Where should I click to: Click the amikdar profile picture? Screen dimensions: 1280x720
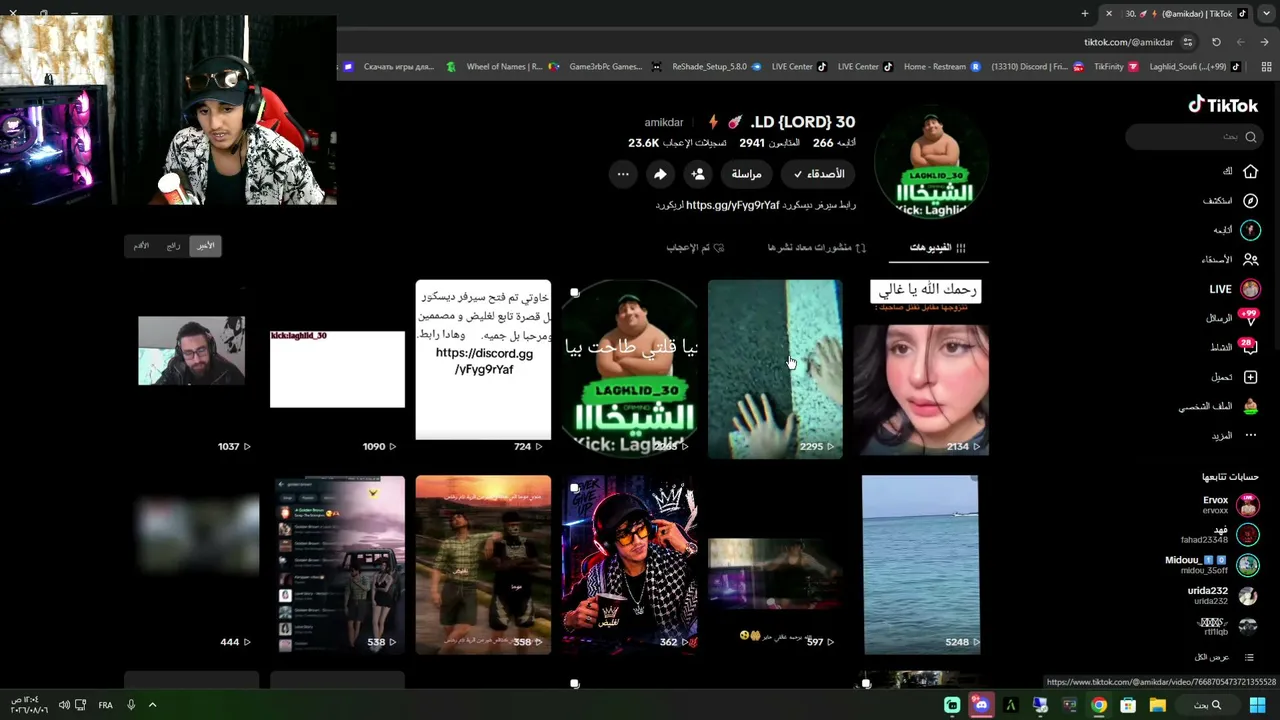933,163
